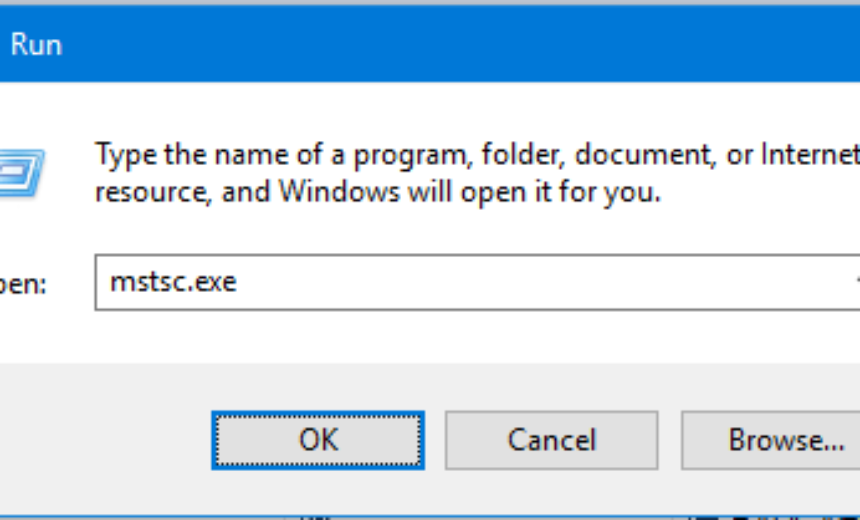Click the Open: field label
Viewport: 860px width, 520px height.
(x=22, y=283)
